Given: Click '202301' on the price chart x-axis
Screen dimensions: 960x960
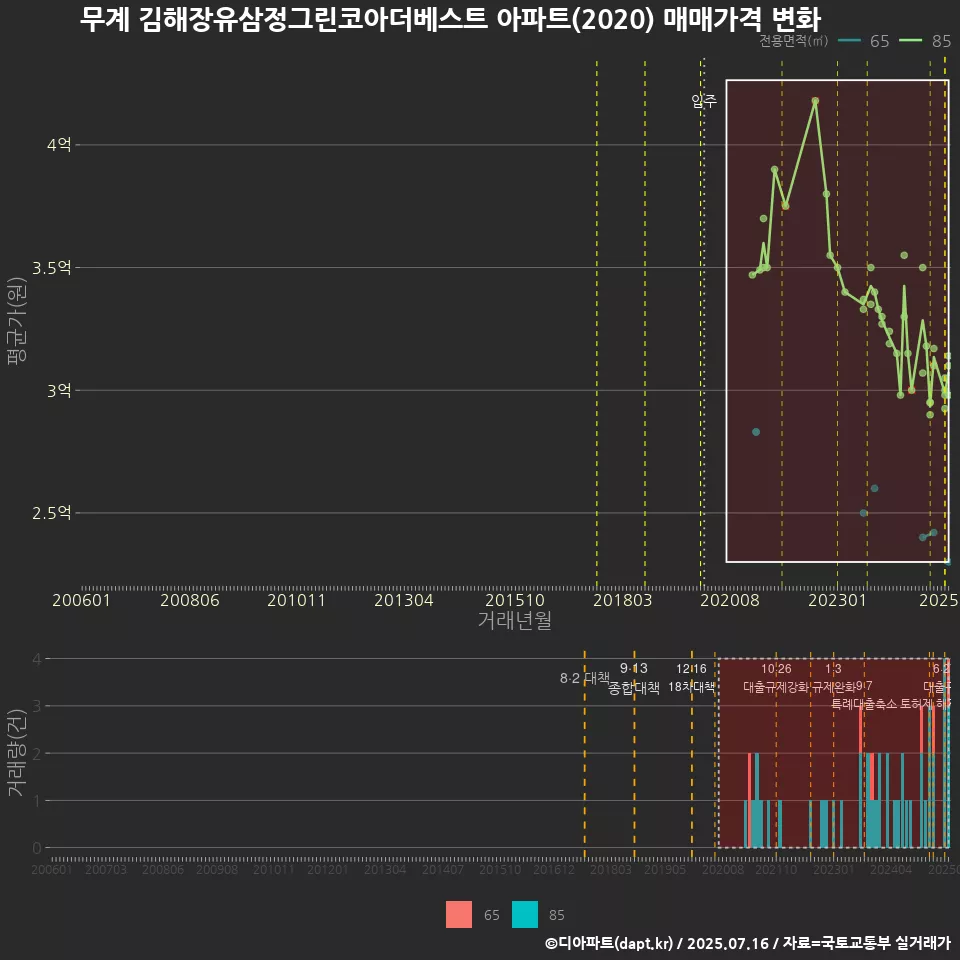Looking at the screenshot, I should coord(838,600).
